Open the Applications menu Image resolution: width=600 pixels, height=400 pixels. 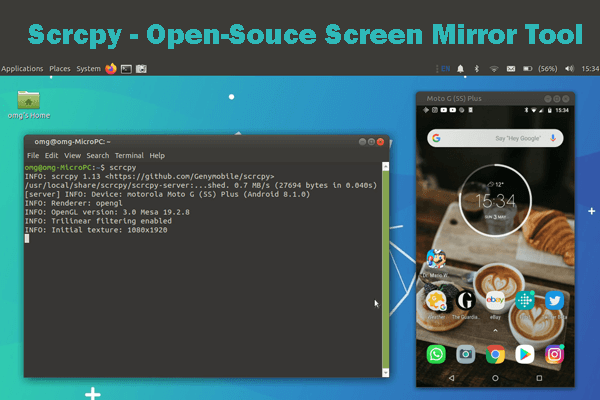(22, 69)
